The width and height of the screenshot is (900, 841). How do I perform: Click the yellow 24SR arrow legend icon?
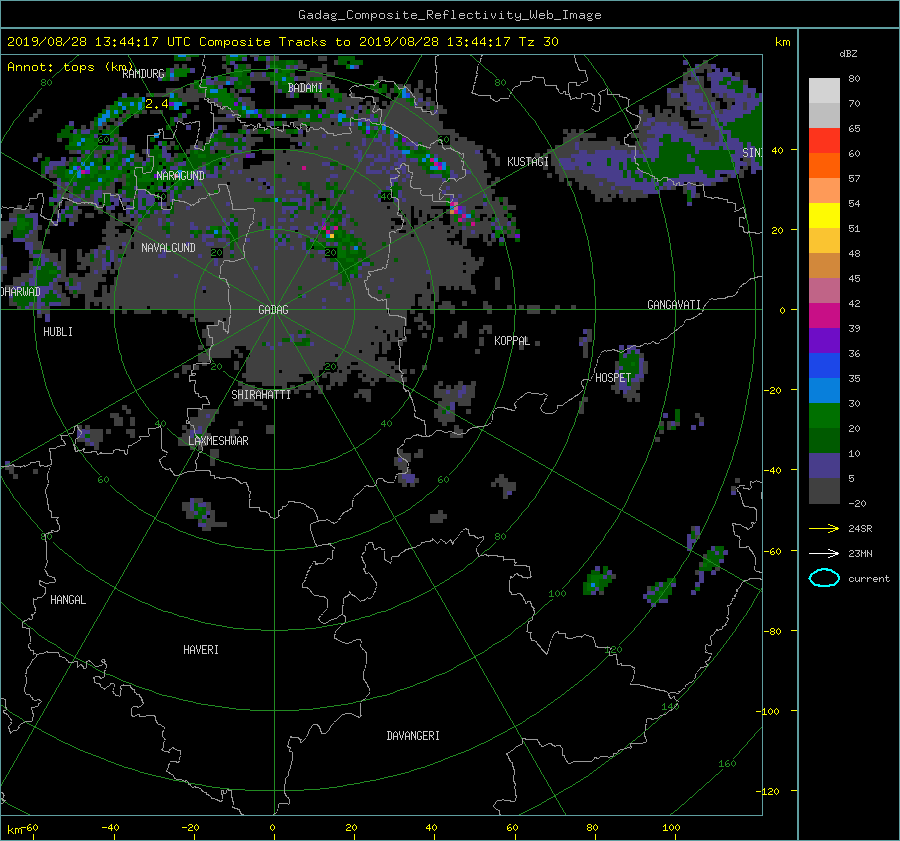pyautogui.click(x=824, y=529)
